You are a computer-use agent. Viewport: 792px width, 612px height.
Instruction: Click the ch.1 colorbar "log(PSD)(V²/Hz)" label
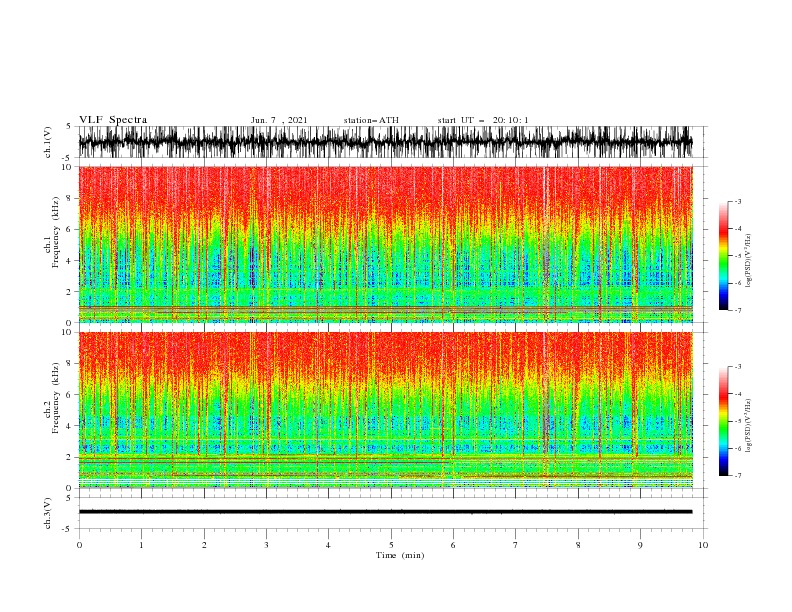point(749,261)
